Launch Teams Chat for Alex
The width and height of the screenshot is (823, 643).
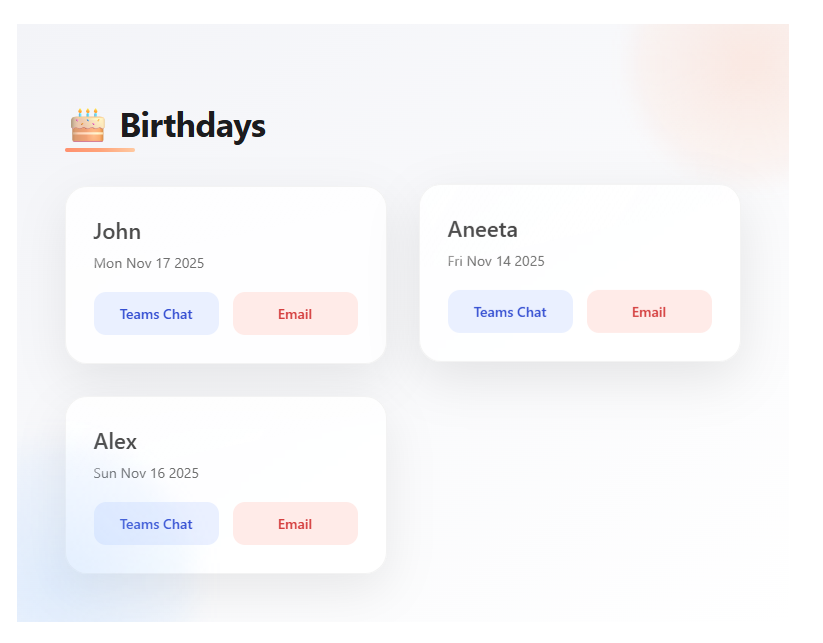[x=156, y=524]
